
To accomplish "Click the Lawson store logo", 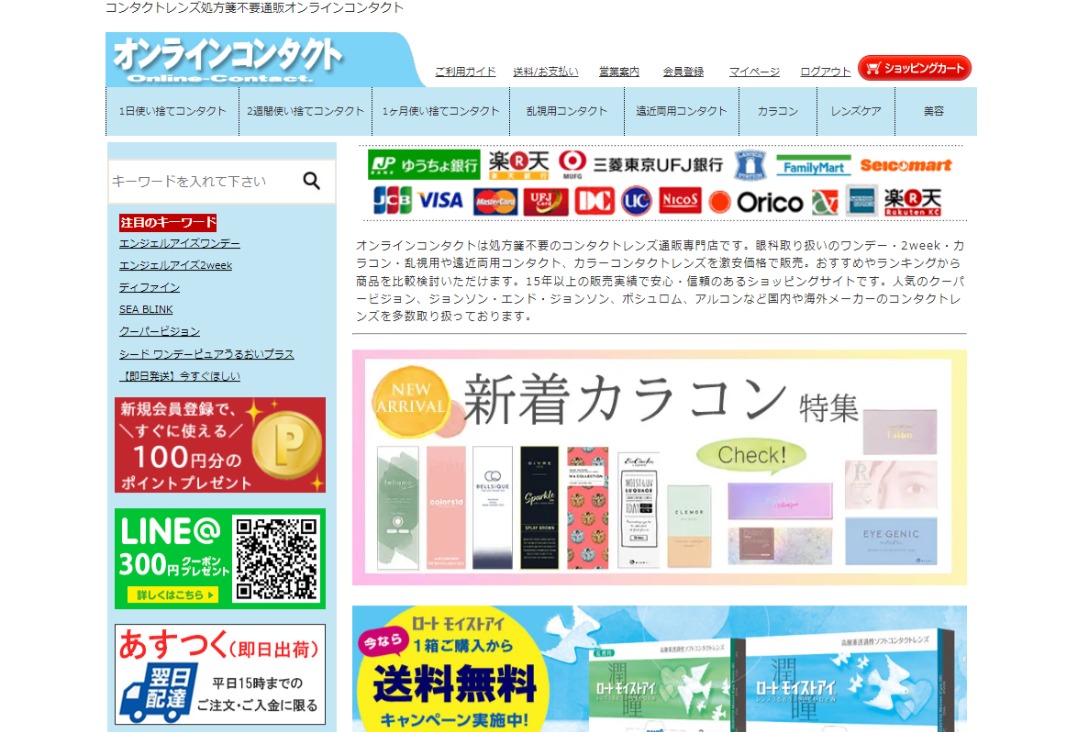I will point(750,165).
